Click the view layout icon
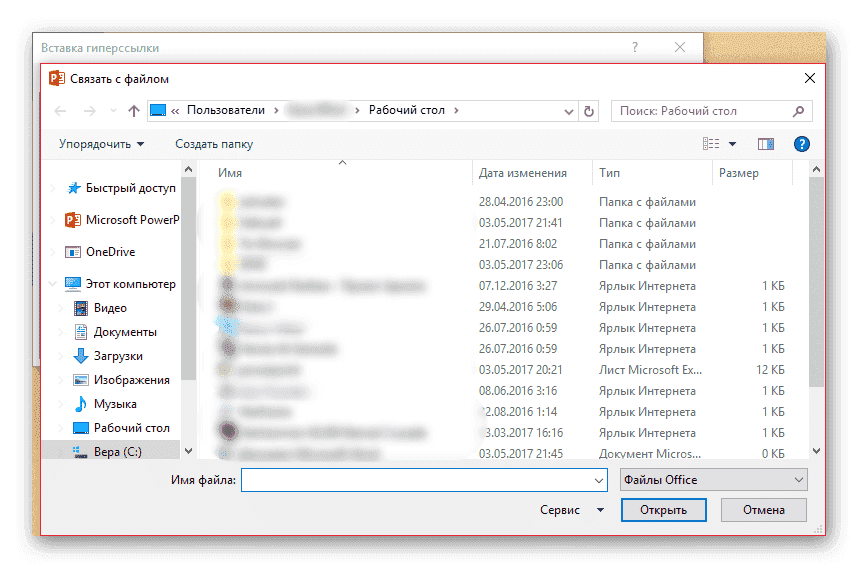This screenshot has width=858, height=568. tap(711, 144)
